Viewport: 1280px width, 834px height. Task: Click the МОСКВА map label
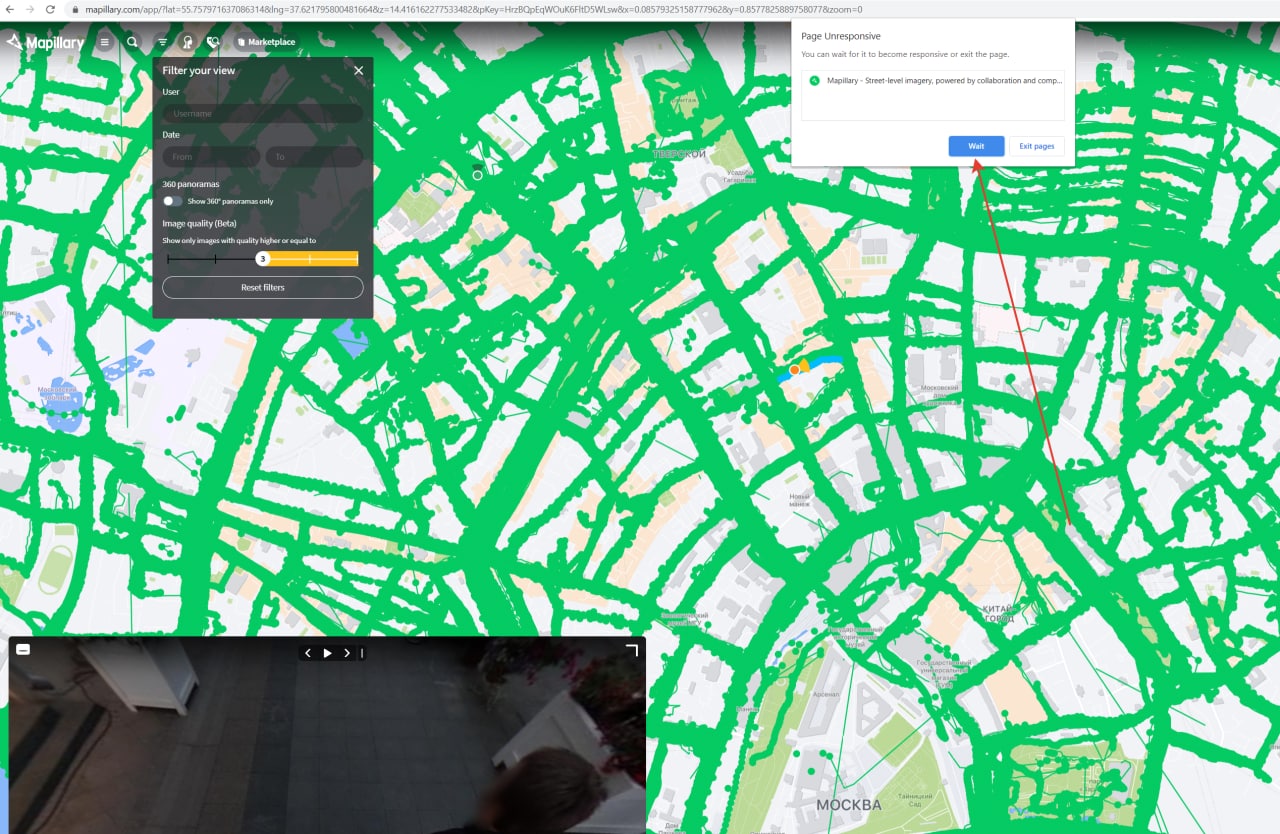(849, 805)
